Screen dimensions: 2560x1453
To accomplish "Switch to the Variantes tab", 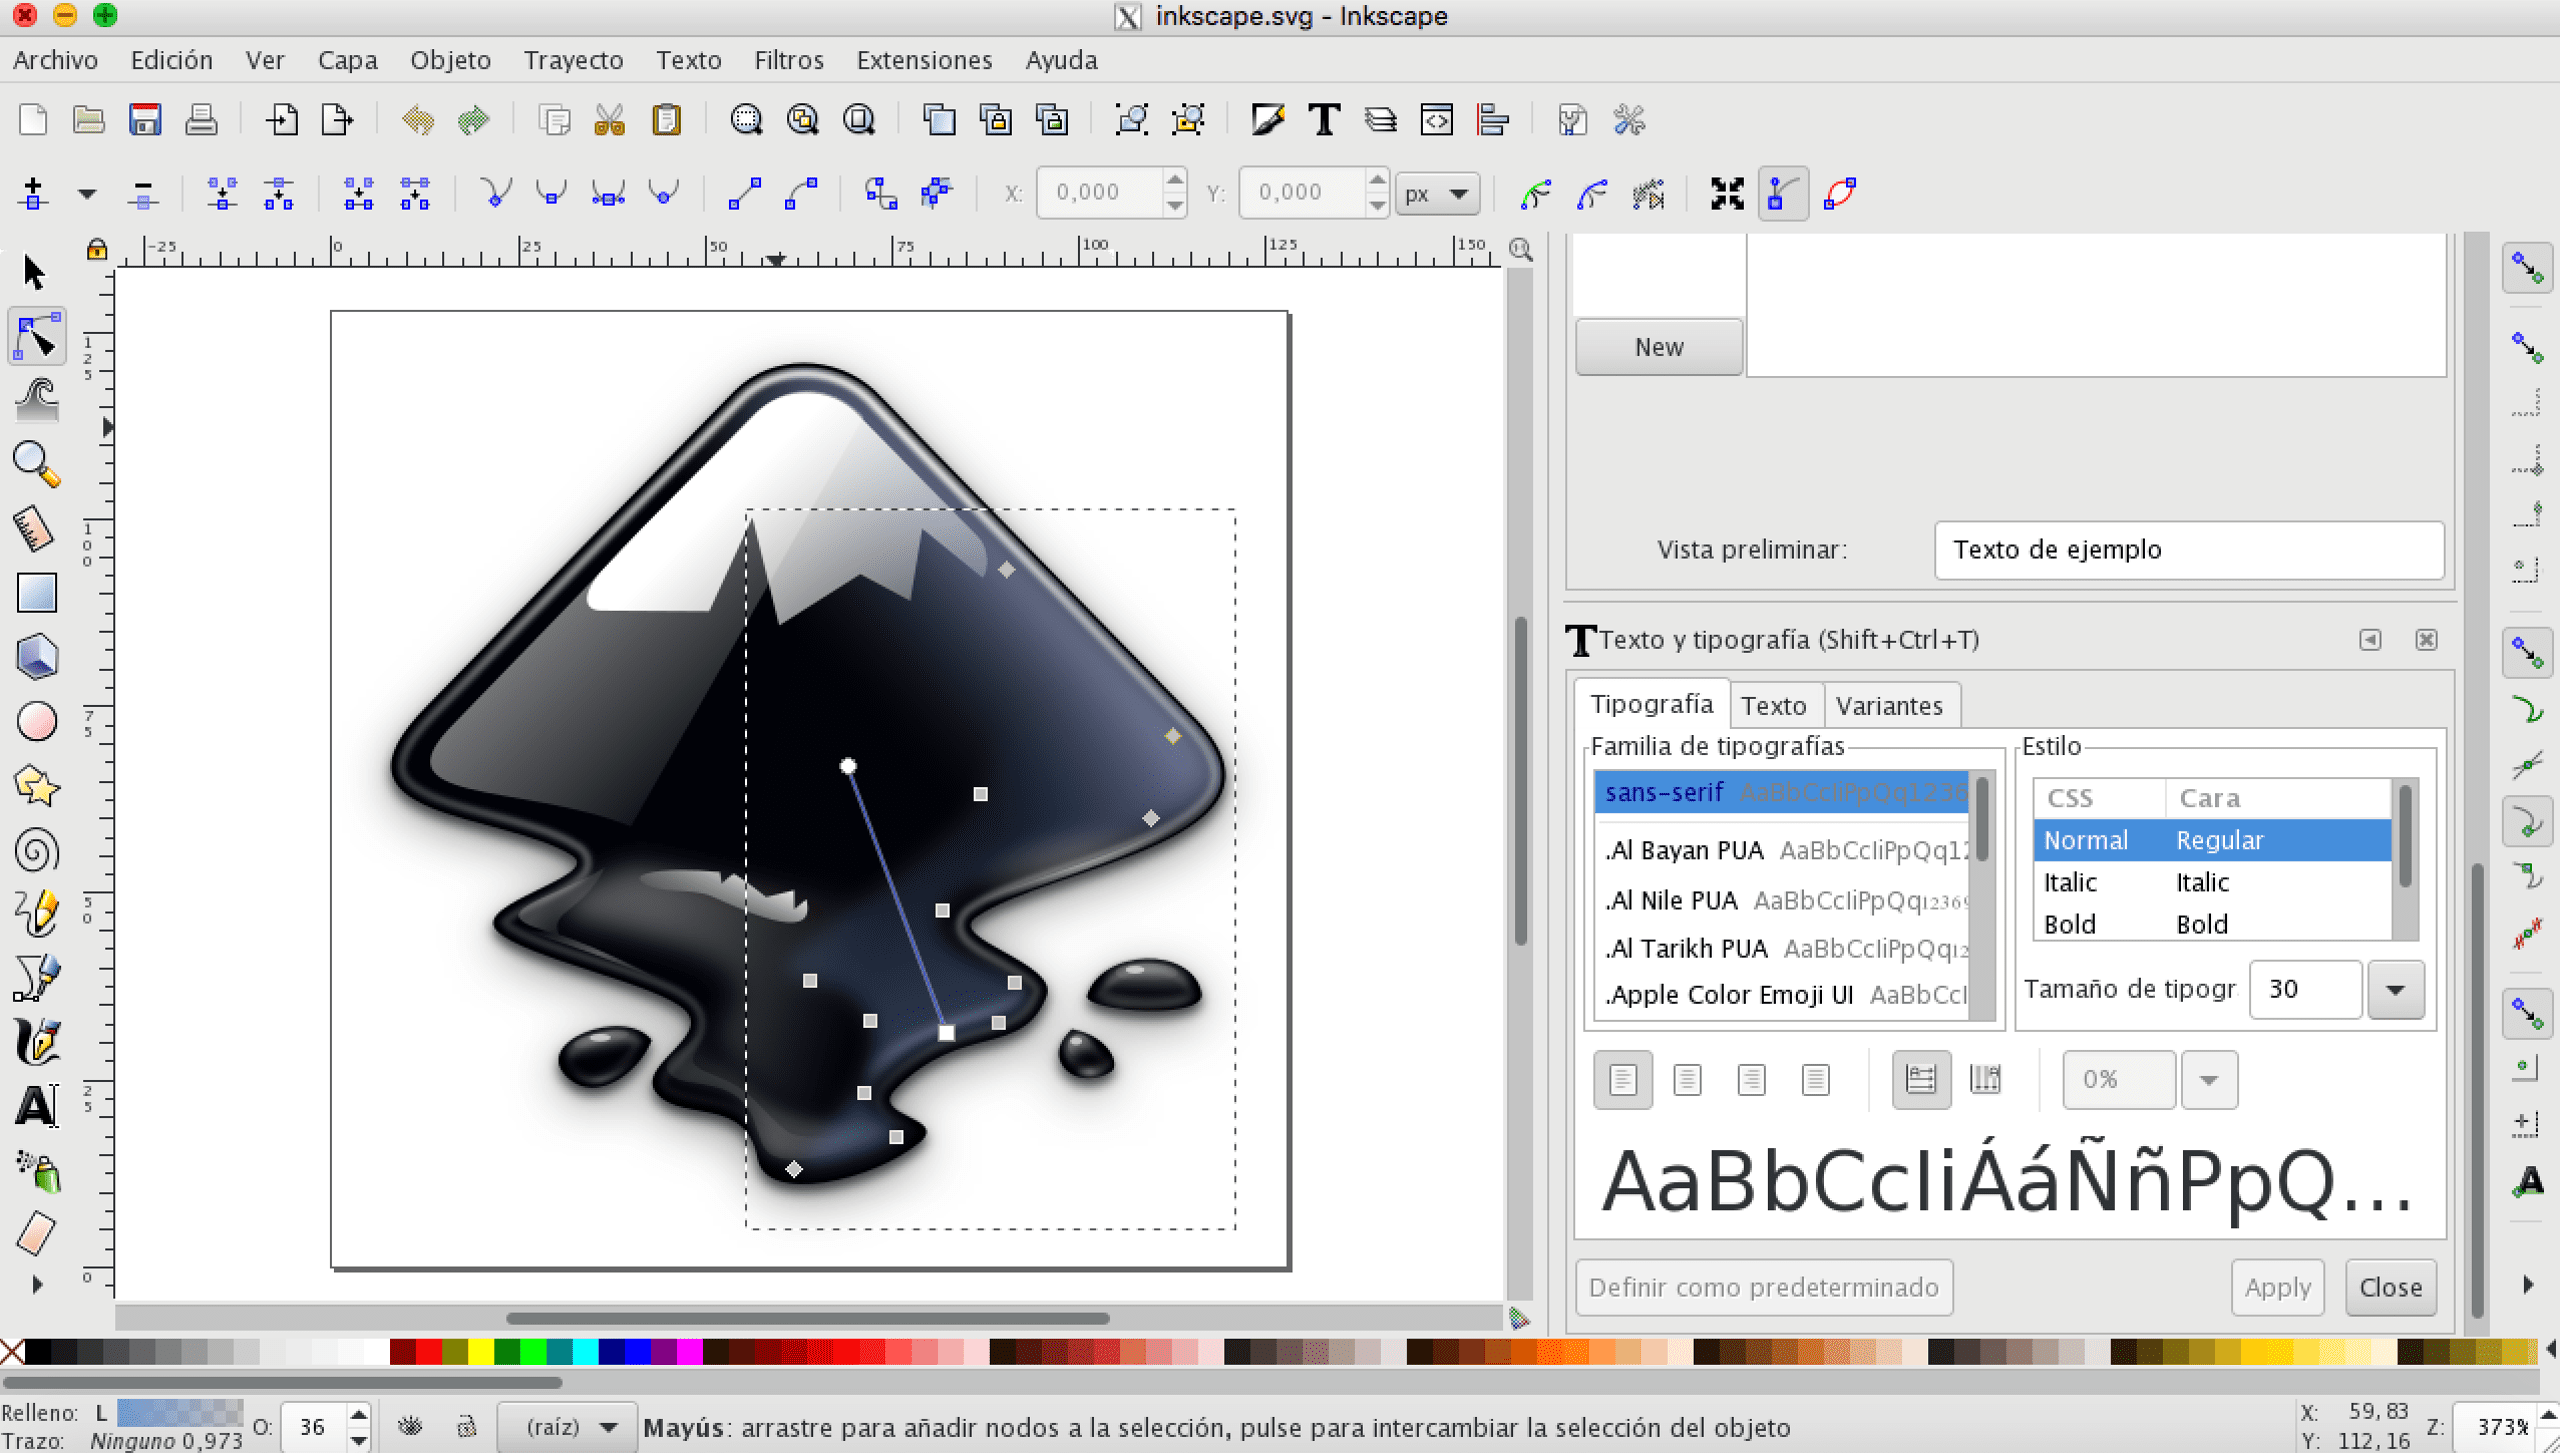I will (1890, 704).
